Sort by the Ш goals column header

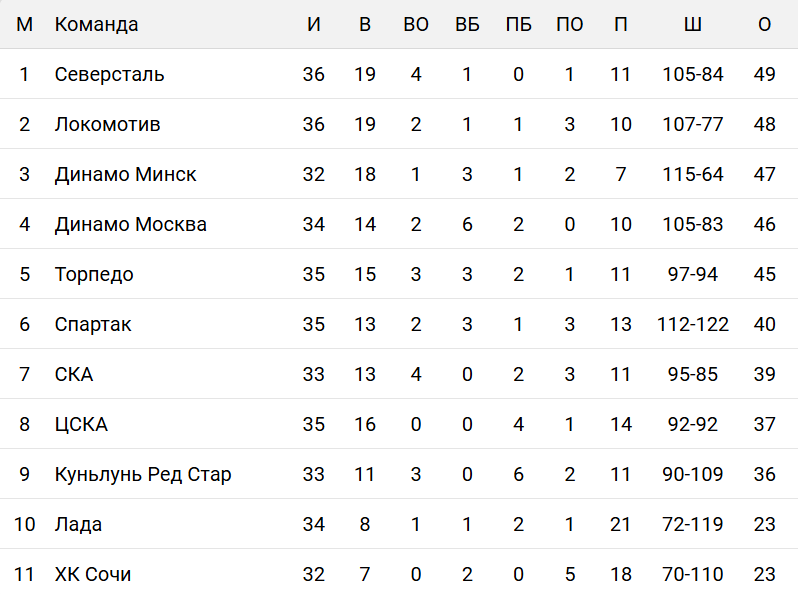[692, 24]
